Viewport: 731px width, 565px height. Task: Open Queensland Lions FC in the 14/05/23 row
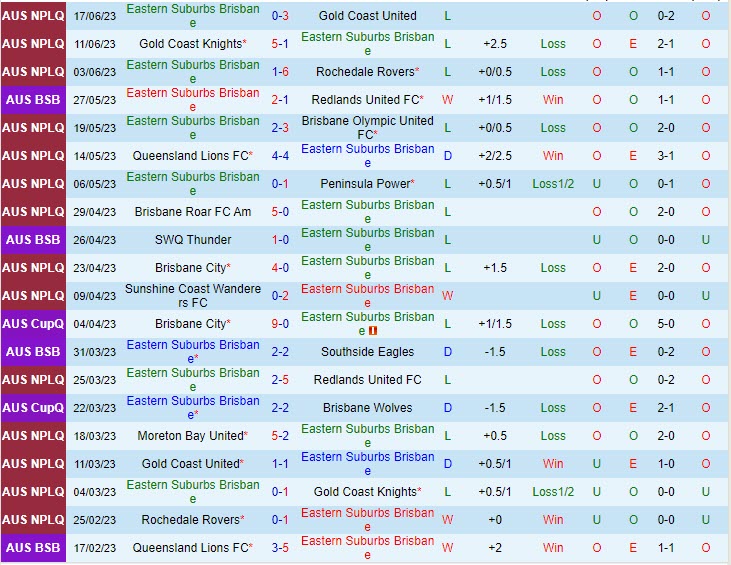click(x=193, y=156)
